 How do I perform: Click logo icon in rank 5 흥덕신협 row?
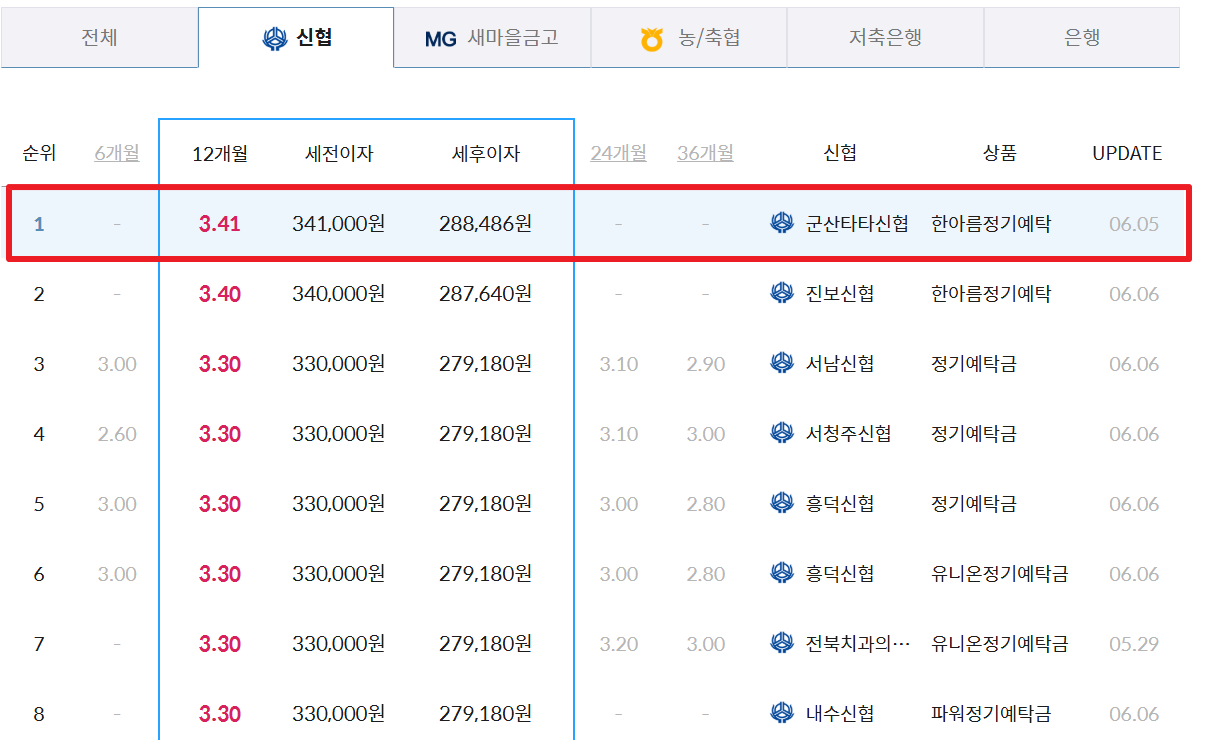[x=782, y=503]
